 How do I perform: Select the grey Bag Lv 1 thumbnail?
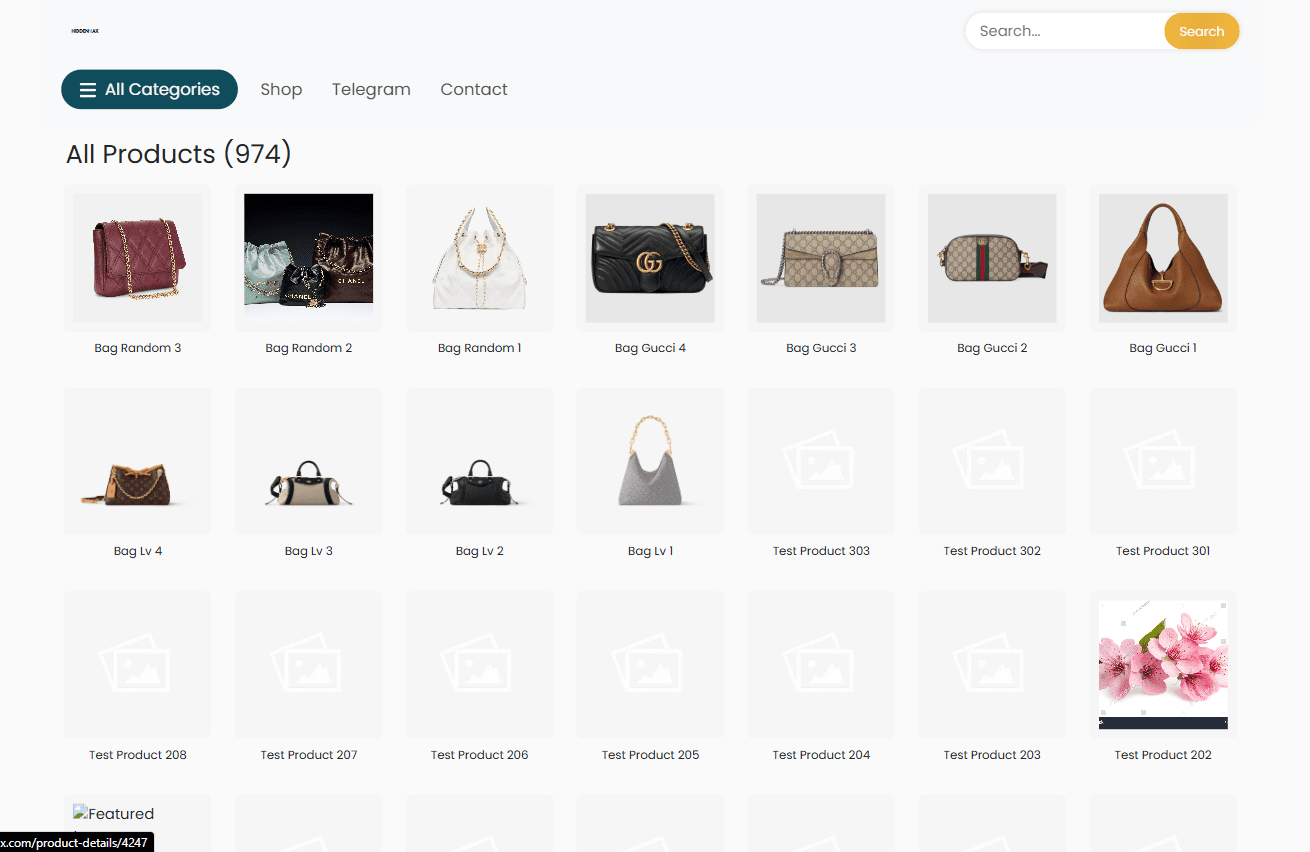click(x=650, y=462)
